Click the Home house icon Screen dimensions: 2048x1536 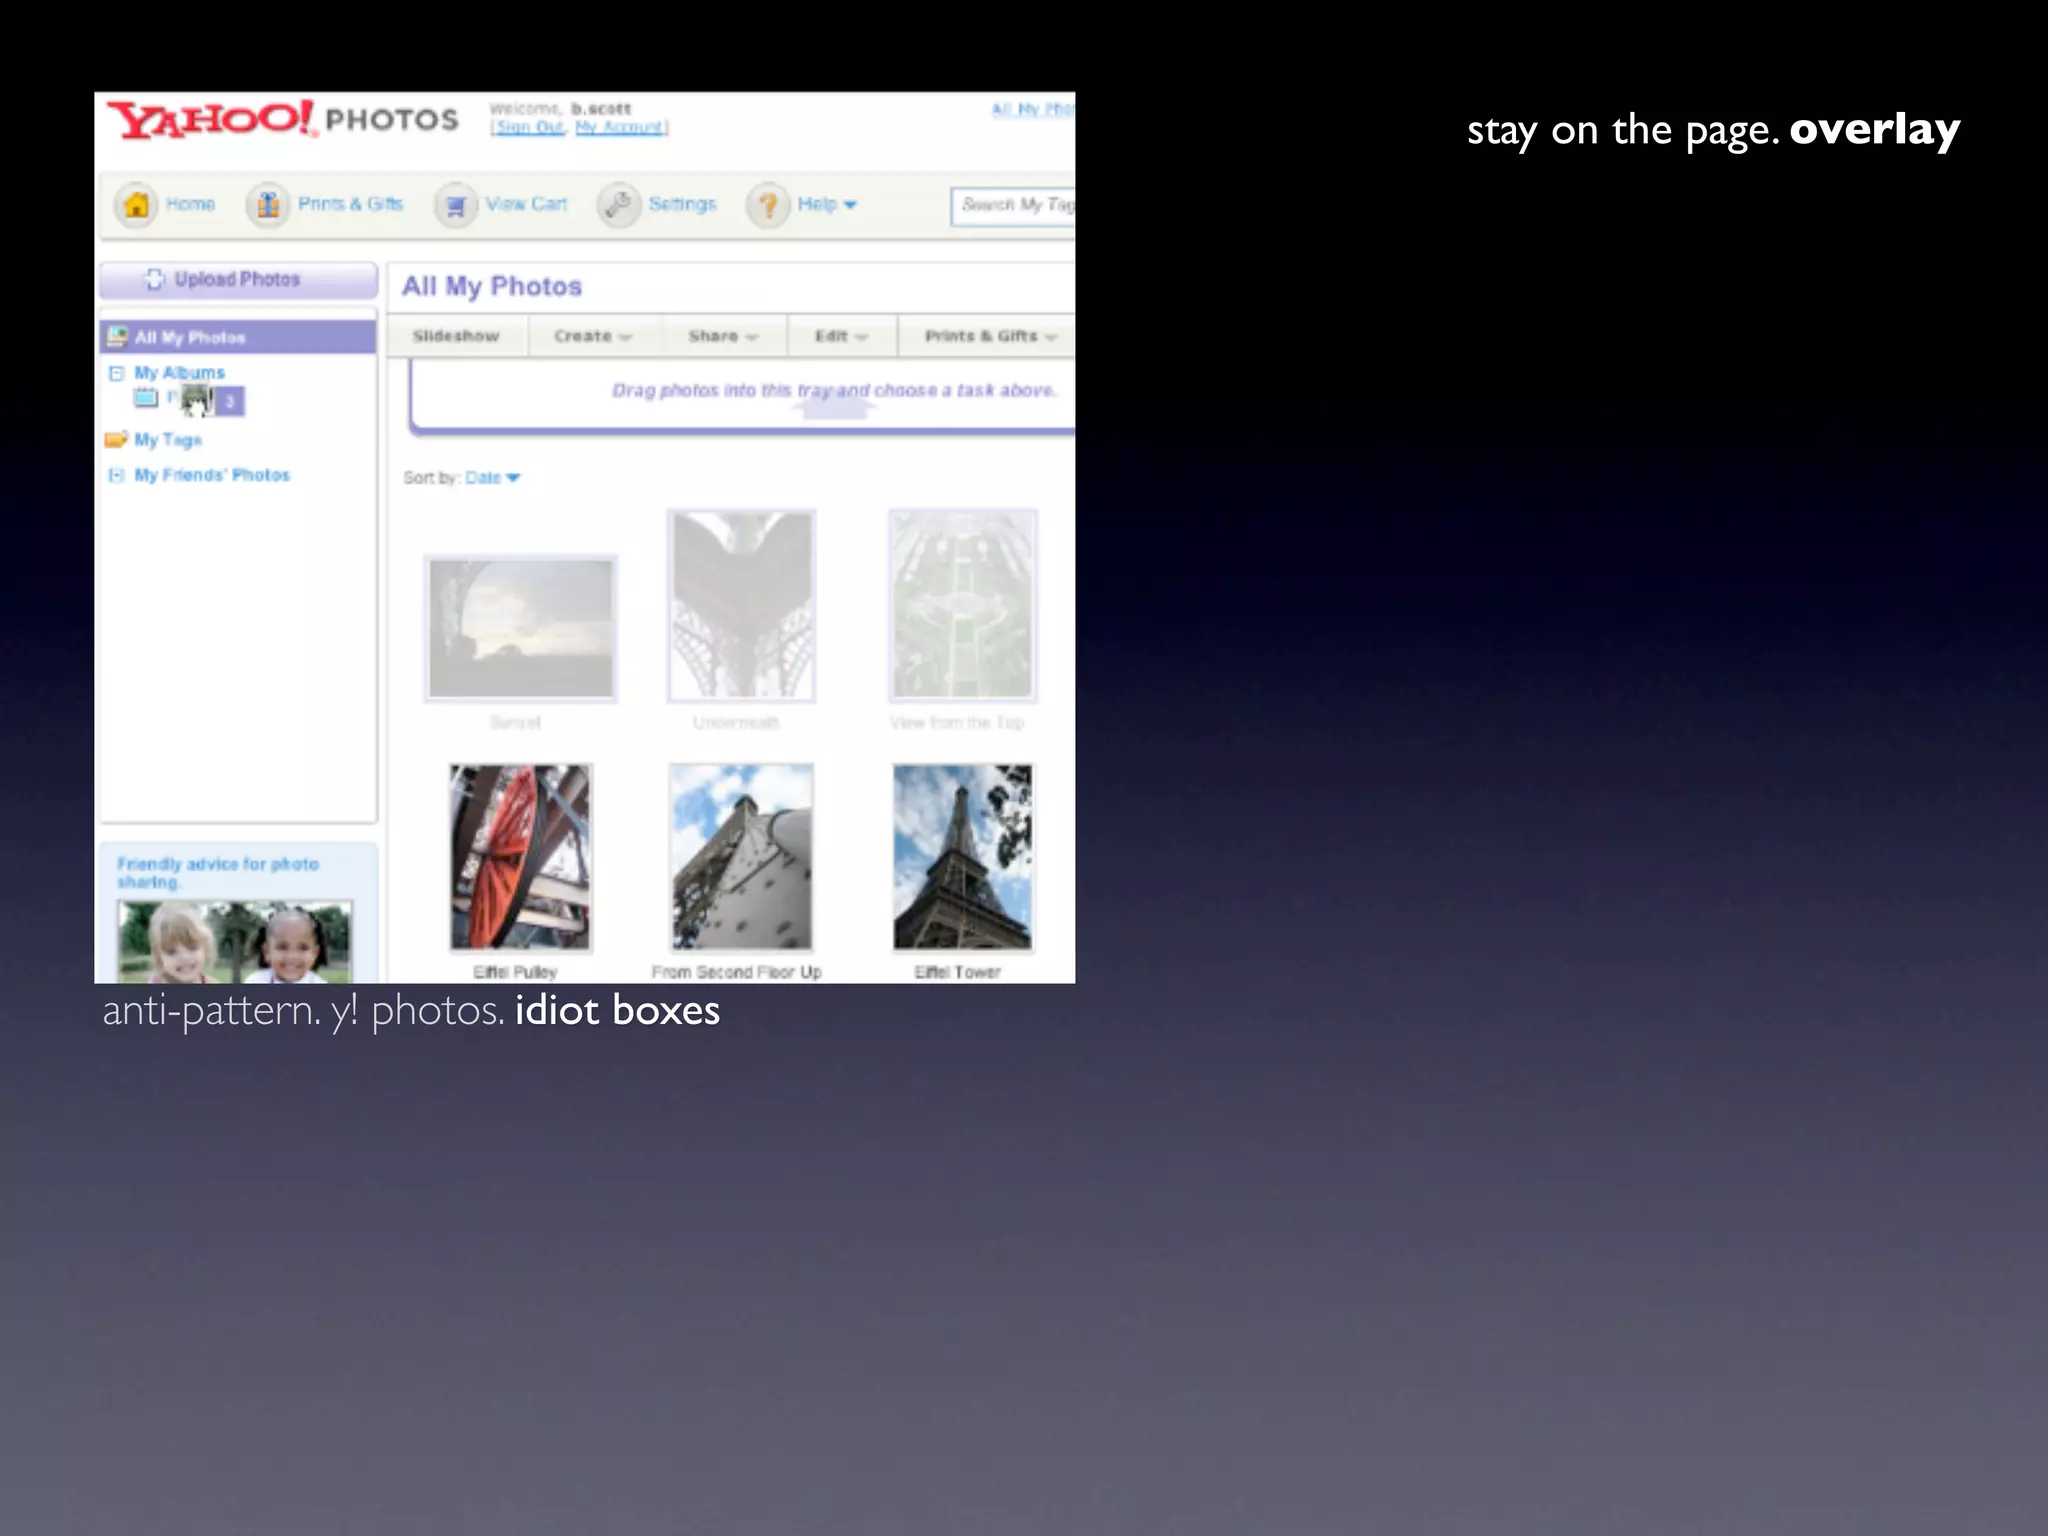click(x=137, y=205)
